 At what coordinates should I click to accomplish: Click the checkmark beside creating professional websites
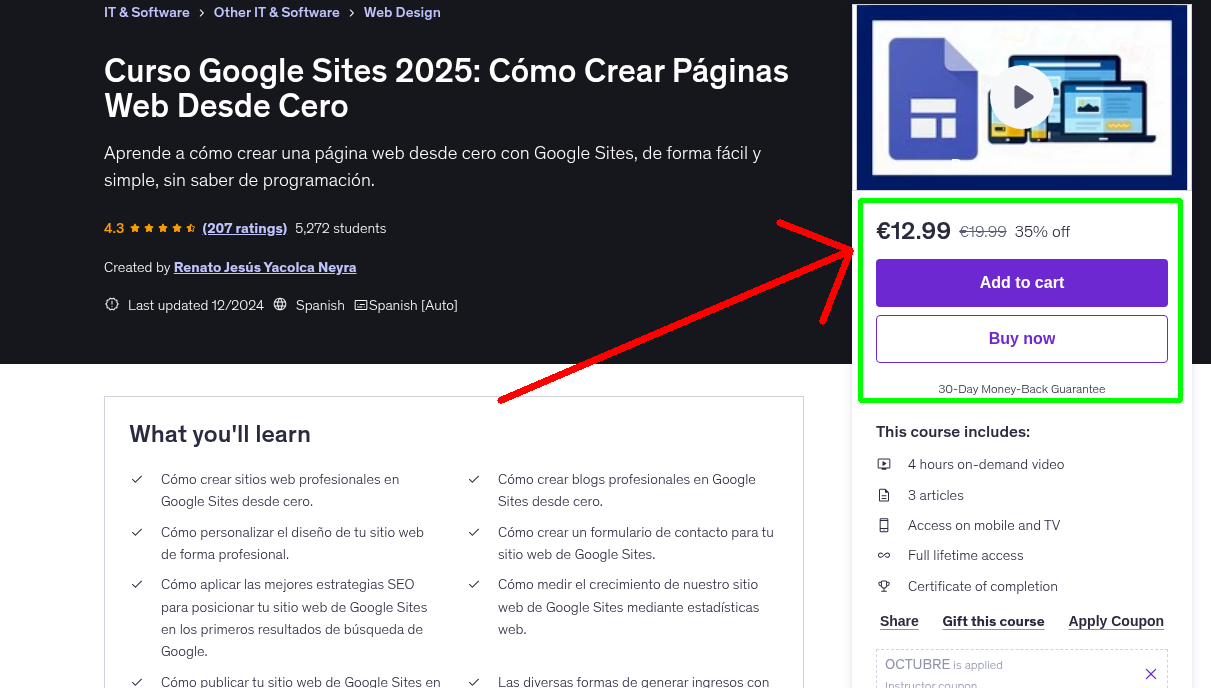coord(137,479)
